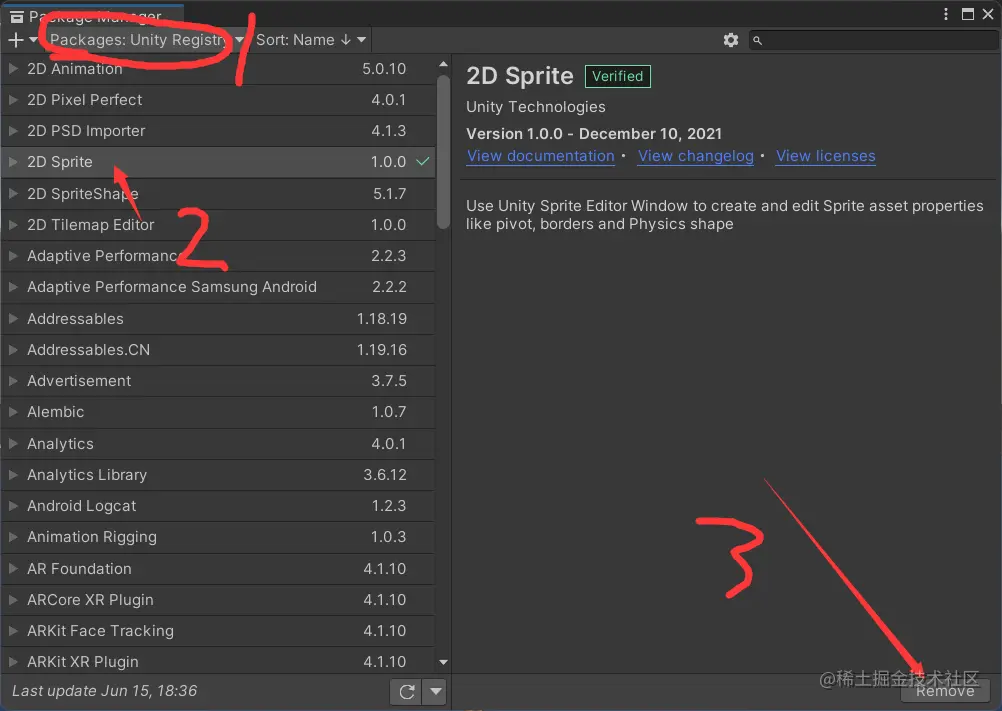Image resolution: width=1002 pixels, height=711 pixels.
Task: Click version 3.6.12 of Analytics Library
Action: [385, 475]
